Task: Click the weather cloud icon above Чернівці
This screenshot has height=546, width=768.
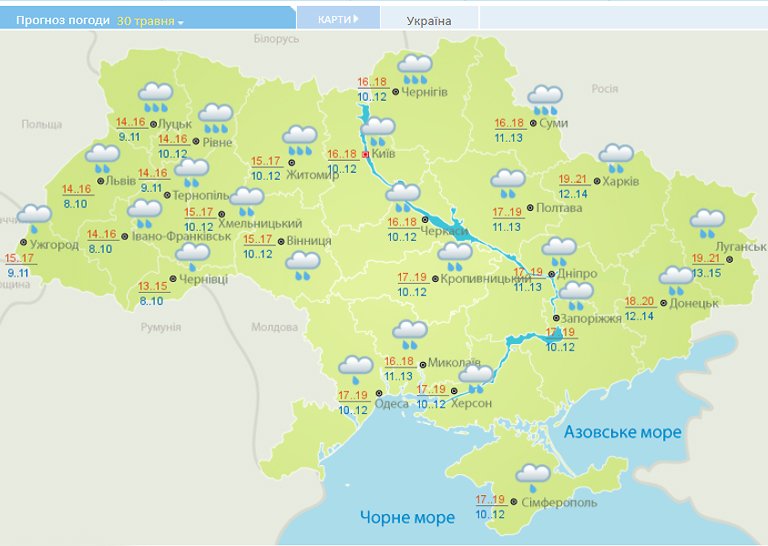Action: [192, 257]
